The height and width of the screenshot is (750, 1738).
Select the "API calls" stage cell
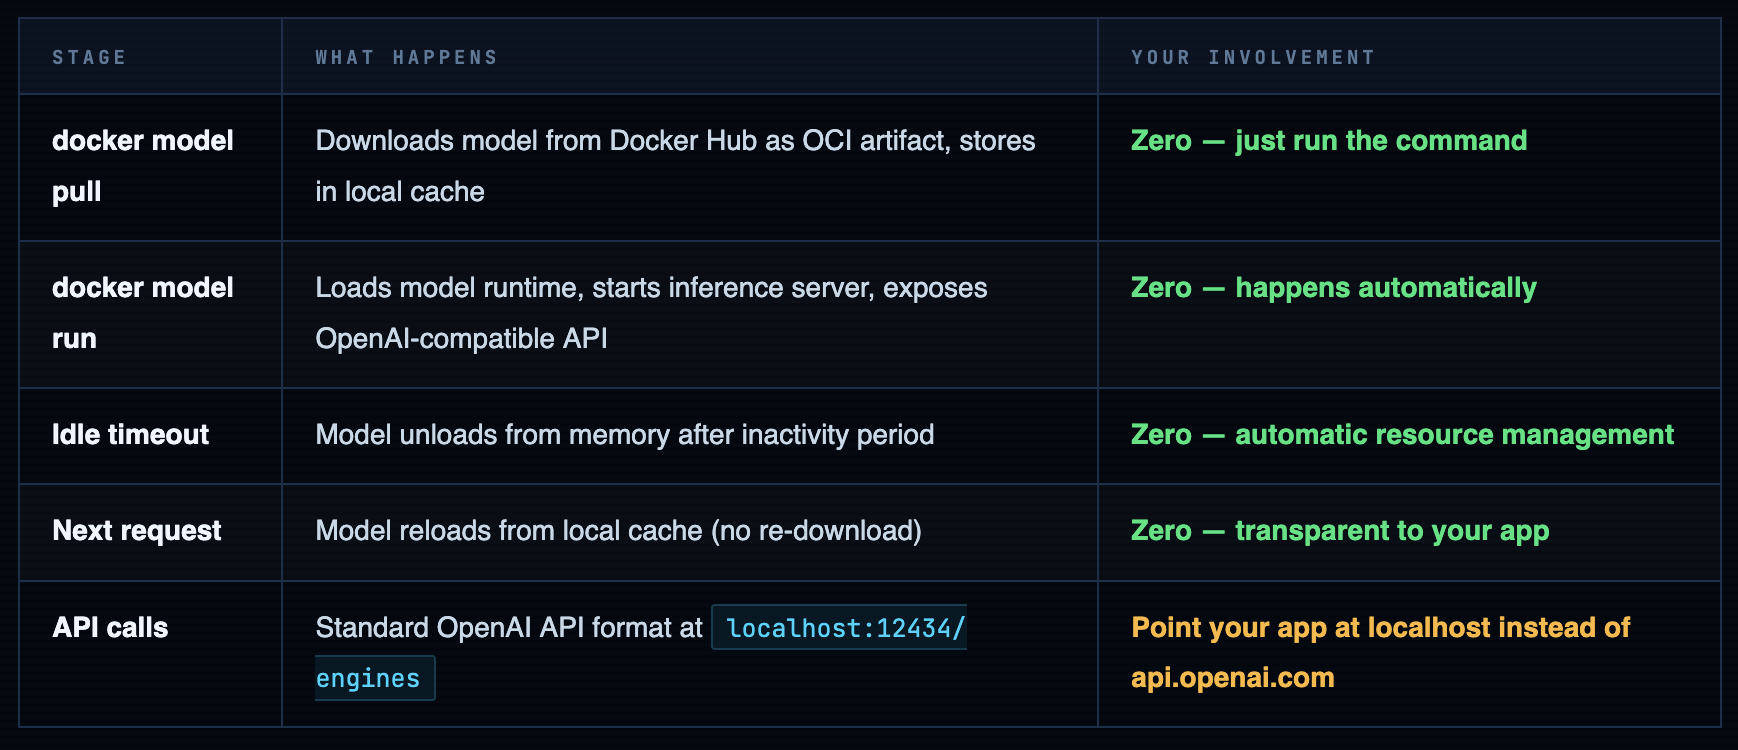[x=110, y=628]
